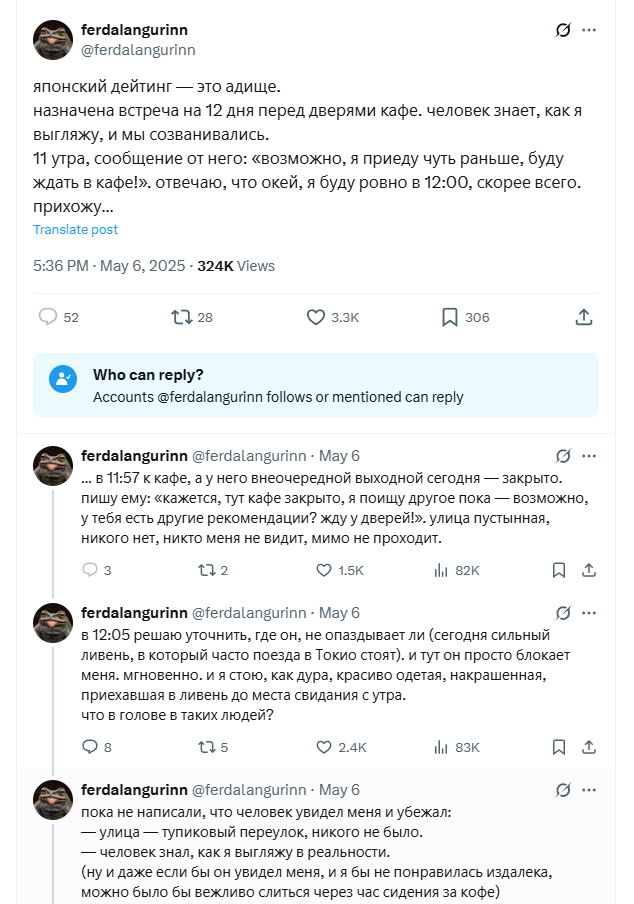Click the Grok icon on the main post

point(563,31)
